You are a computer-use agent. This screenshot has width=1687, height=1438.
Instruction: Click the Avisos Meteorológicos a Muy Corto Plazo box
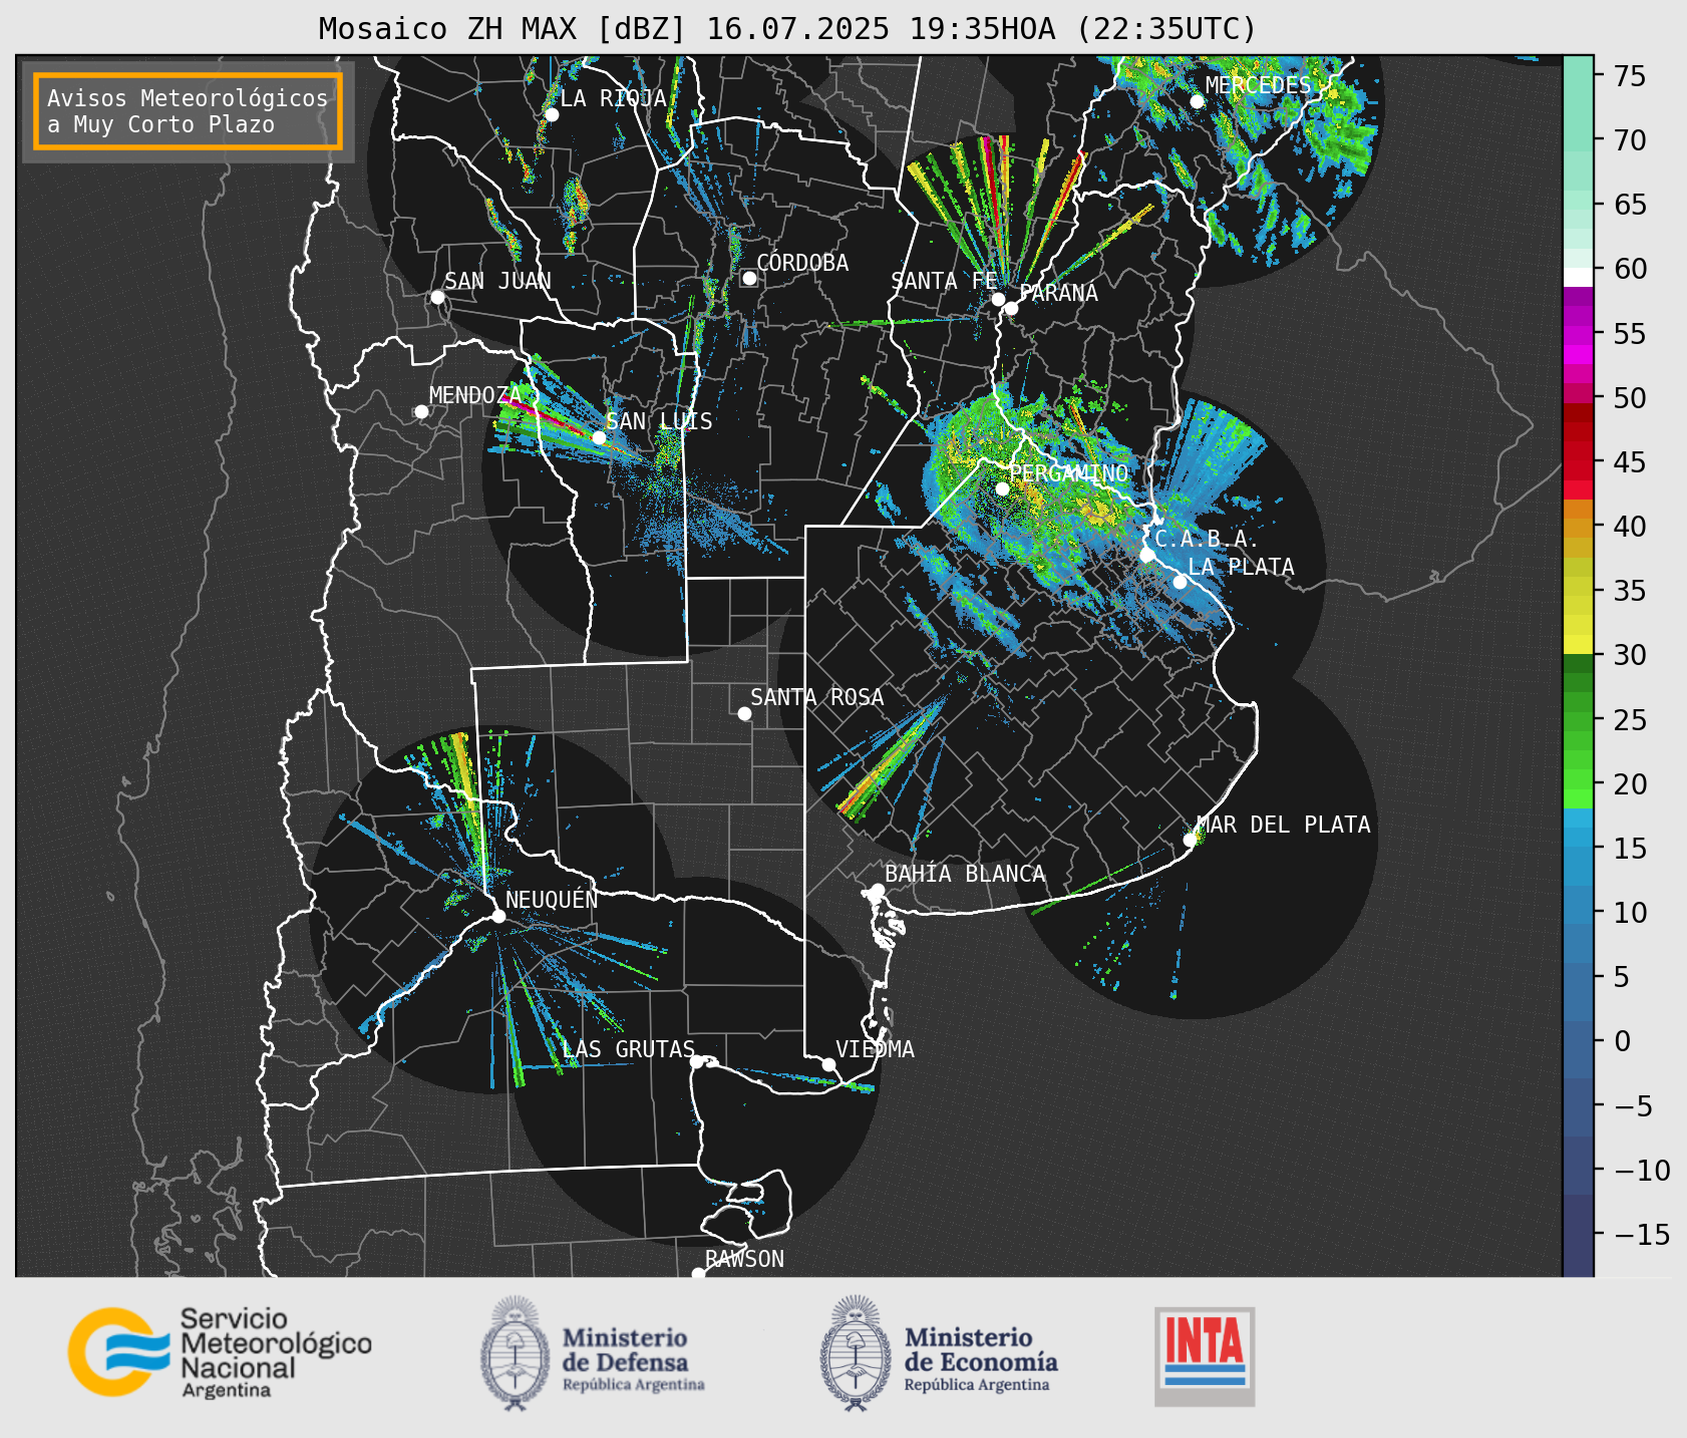[188, 111]
